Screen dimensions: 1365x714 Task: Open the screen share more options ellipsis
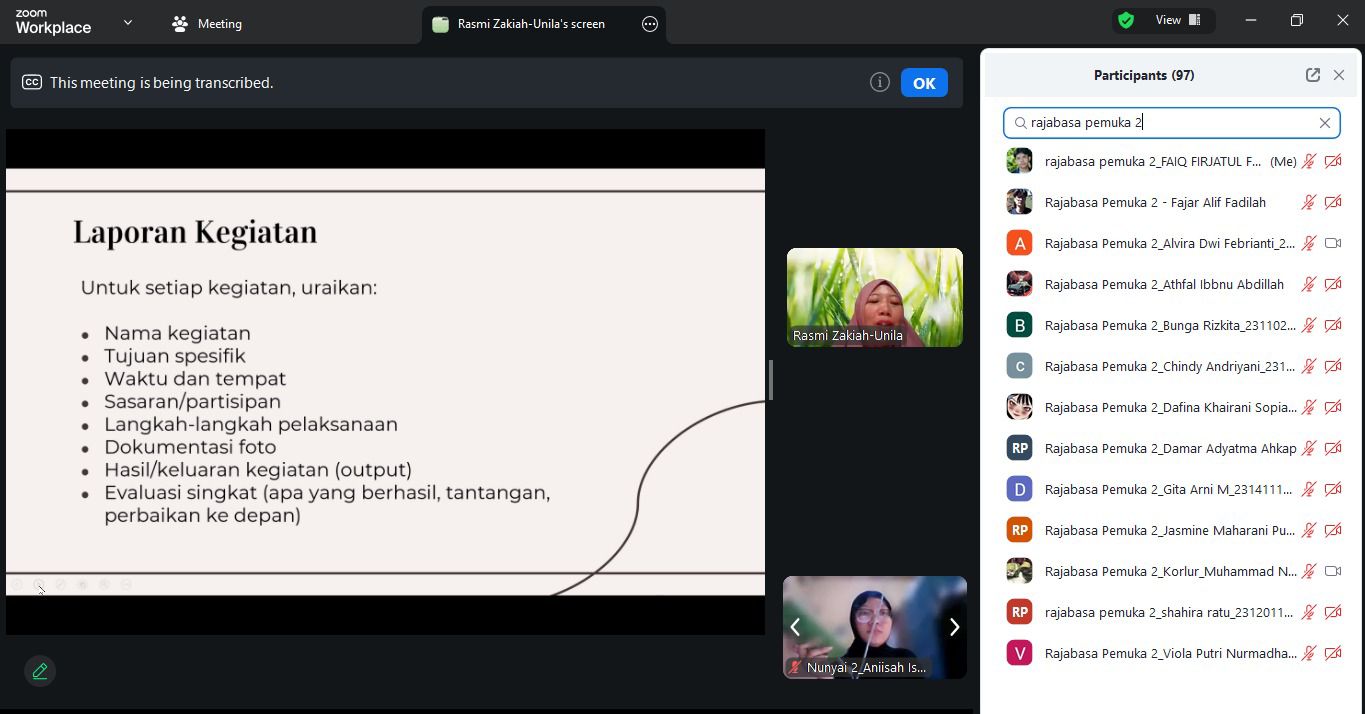pos(650,24)
